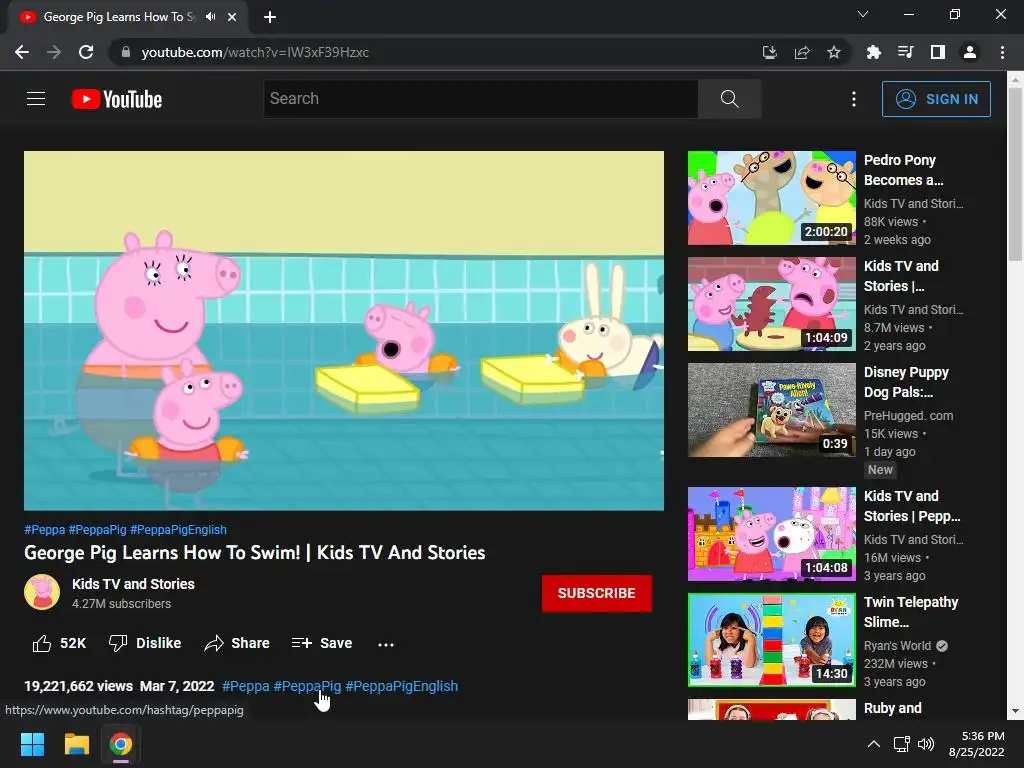Click the page vertical scrollbar

(x=1015, y=174)
